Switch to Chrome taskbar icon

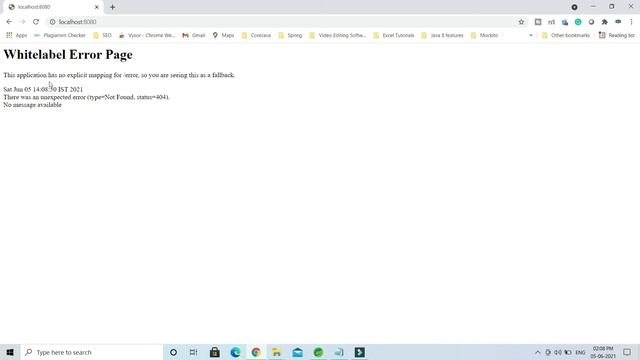coord(256,352)
